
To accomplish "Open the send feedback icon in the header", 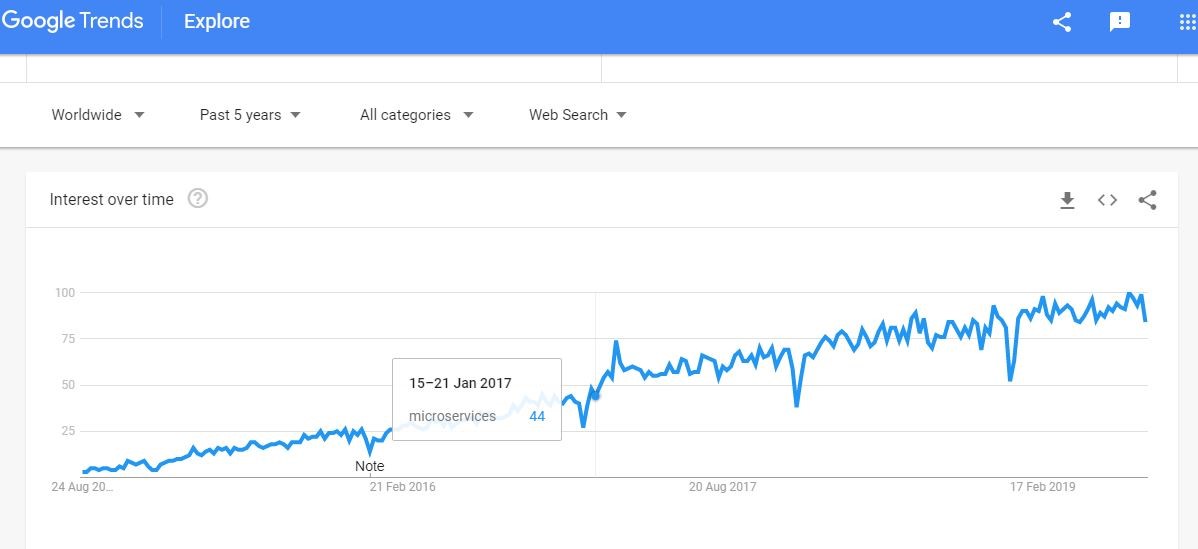I will [x=1119, y=22].
